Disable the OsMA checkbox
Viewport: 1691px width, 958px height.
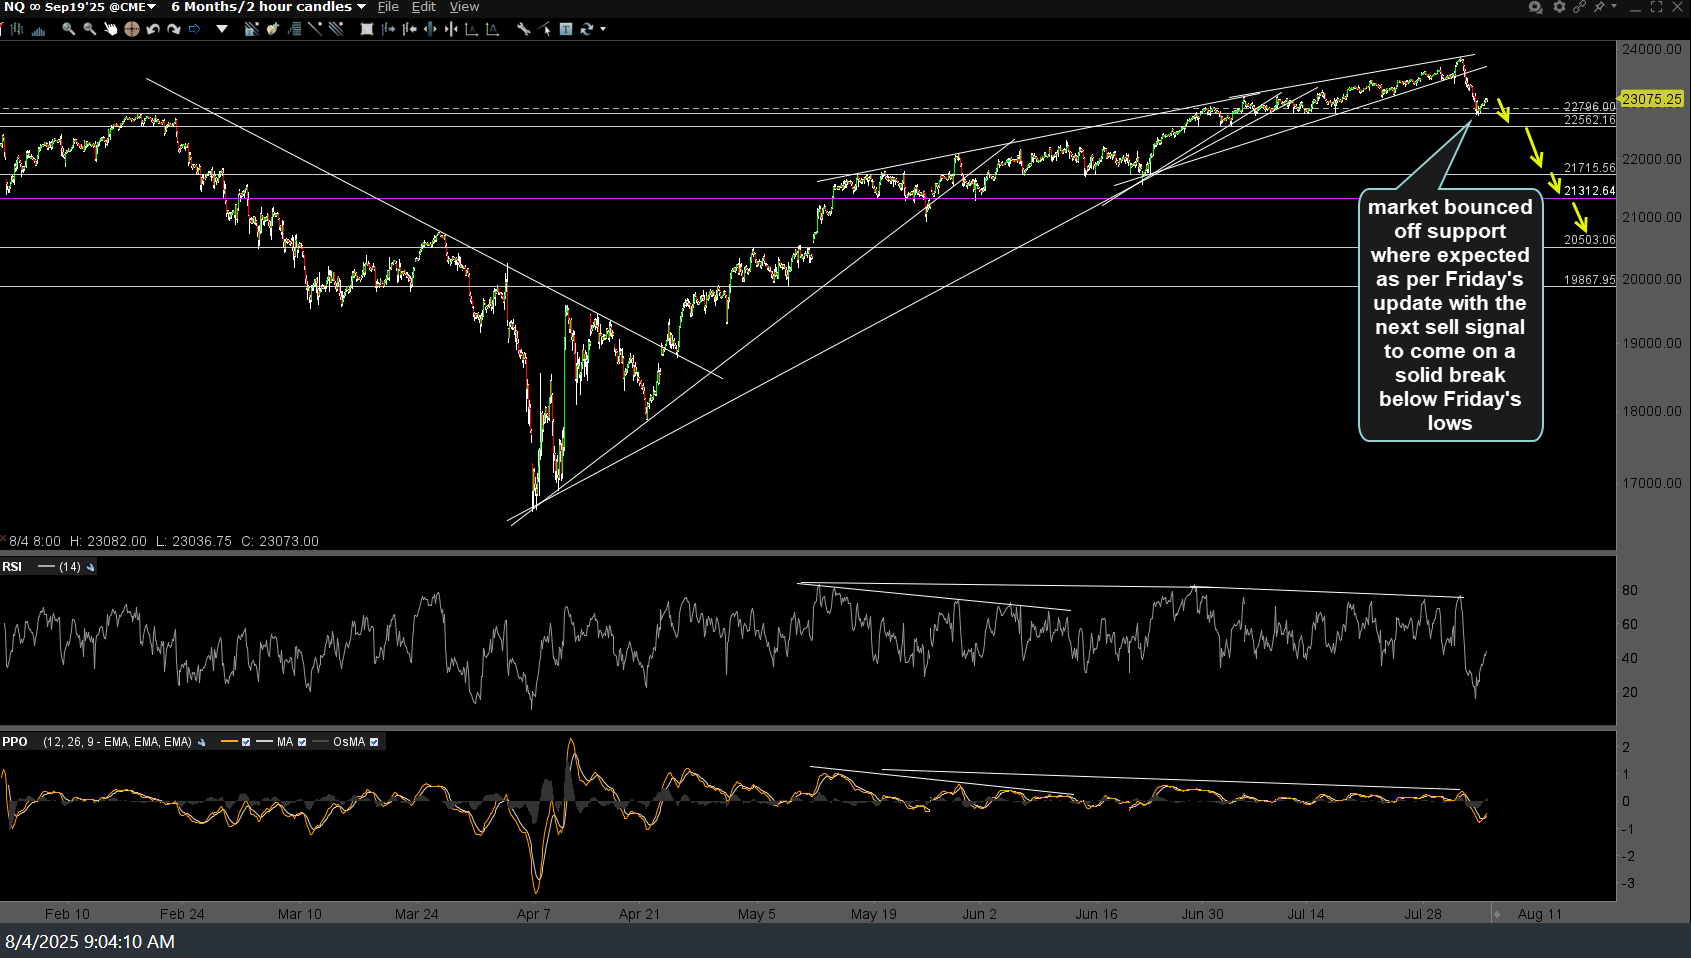click(375, 742)
